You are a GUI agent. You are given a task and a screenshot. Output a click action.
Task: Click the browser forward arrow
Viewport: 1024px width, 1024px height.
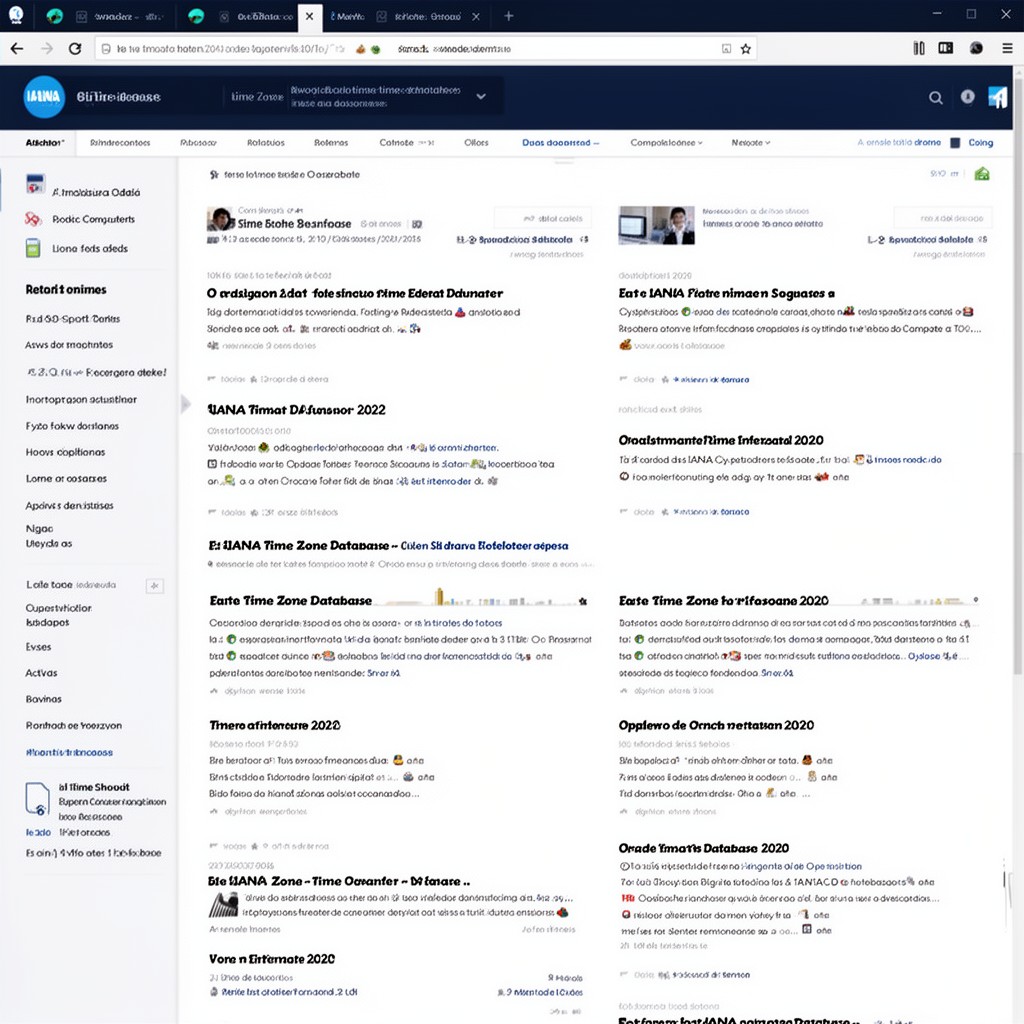click(47, 48)
